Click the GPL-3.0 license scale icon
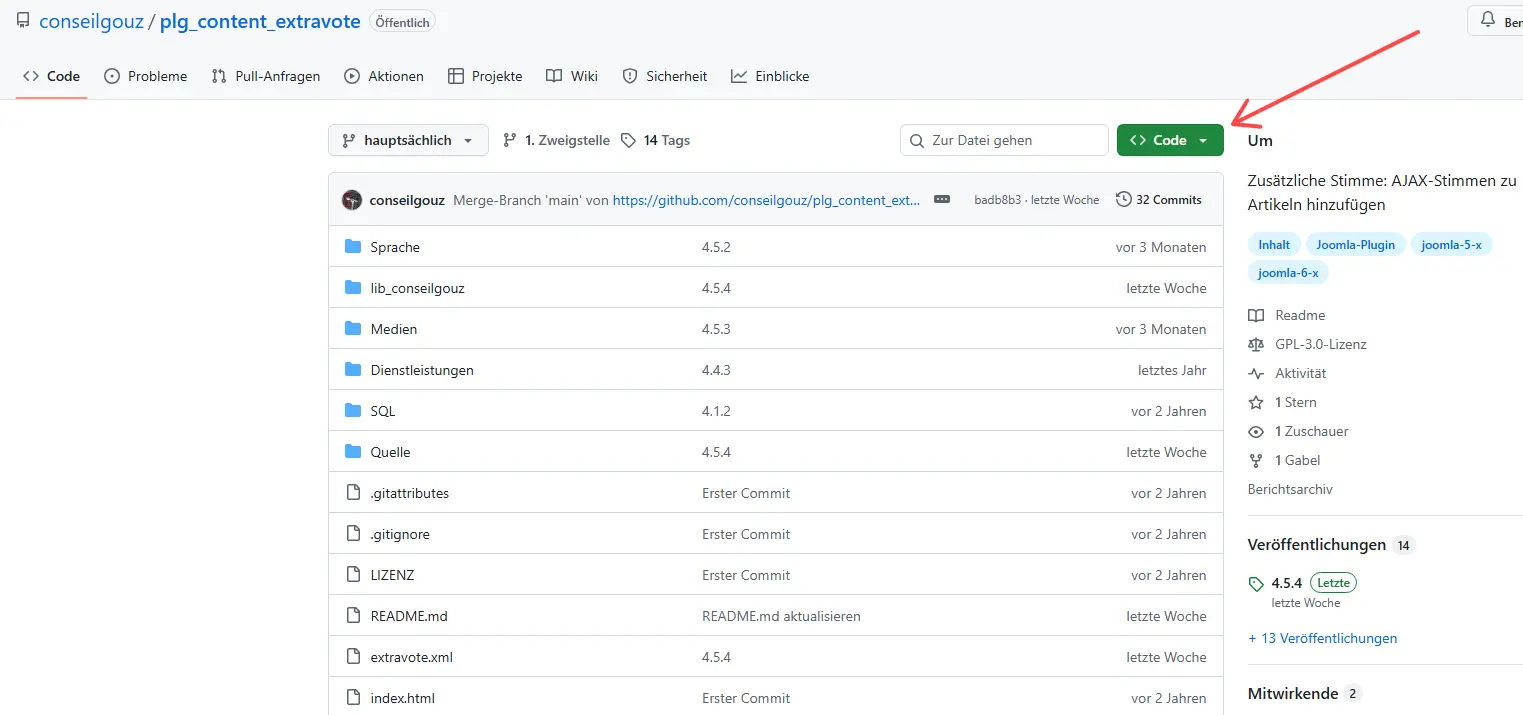This screenshot has width=1523, height=715. (1256, 344)
